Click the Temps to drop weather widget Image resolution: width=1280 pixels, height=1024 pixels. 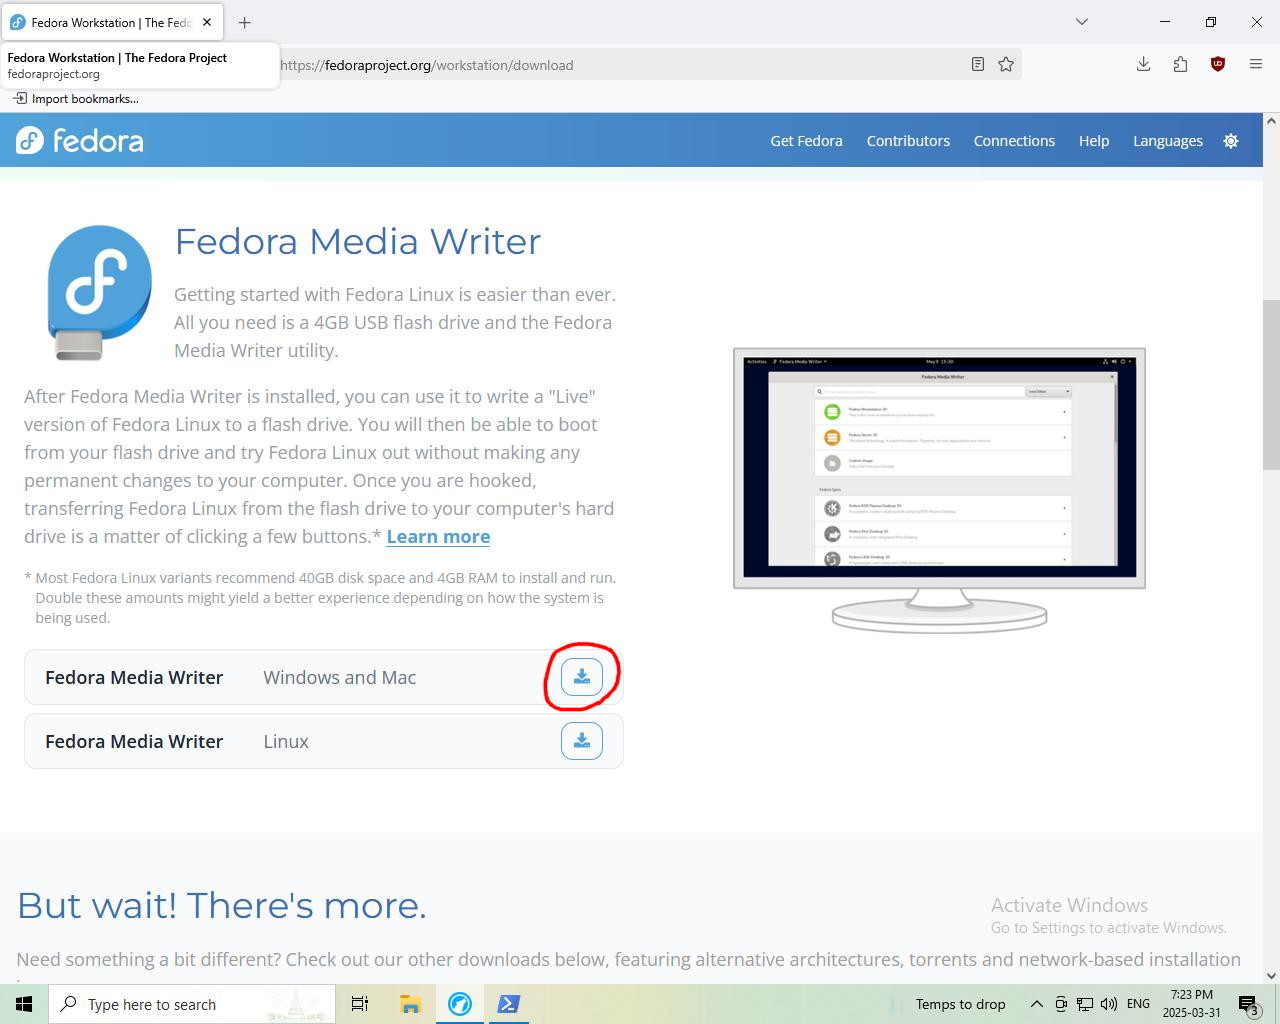coord(948,1004)
